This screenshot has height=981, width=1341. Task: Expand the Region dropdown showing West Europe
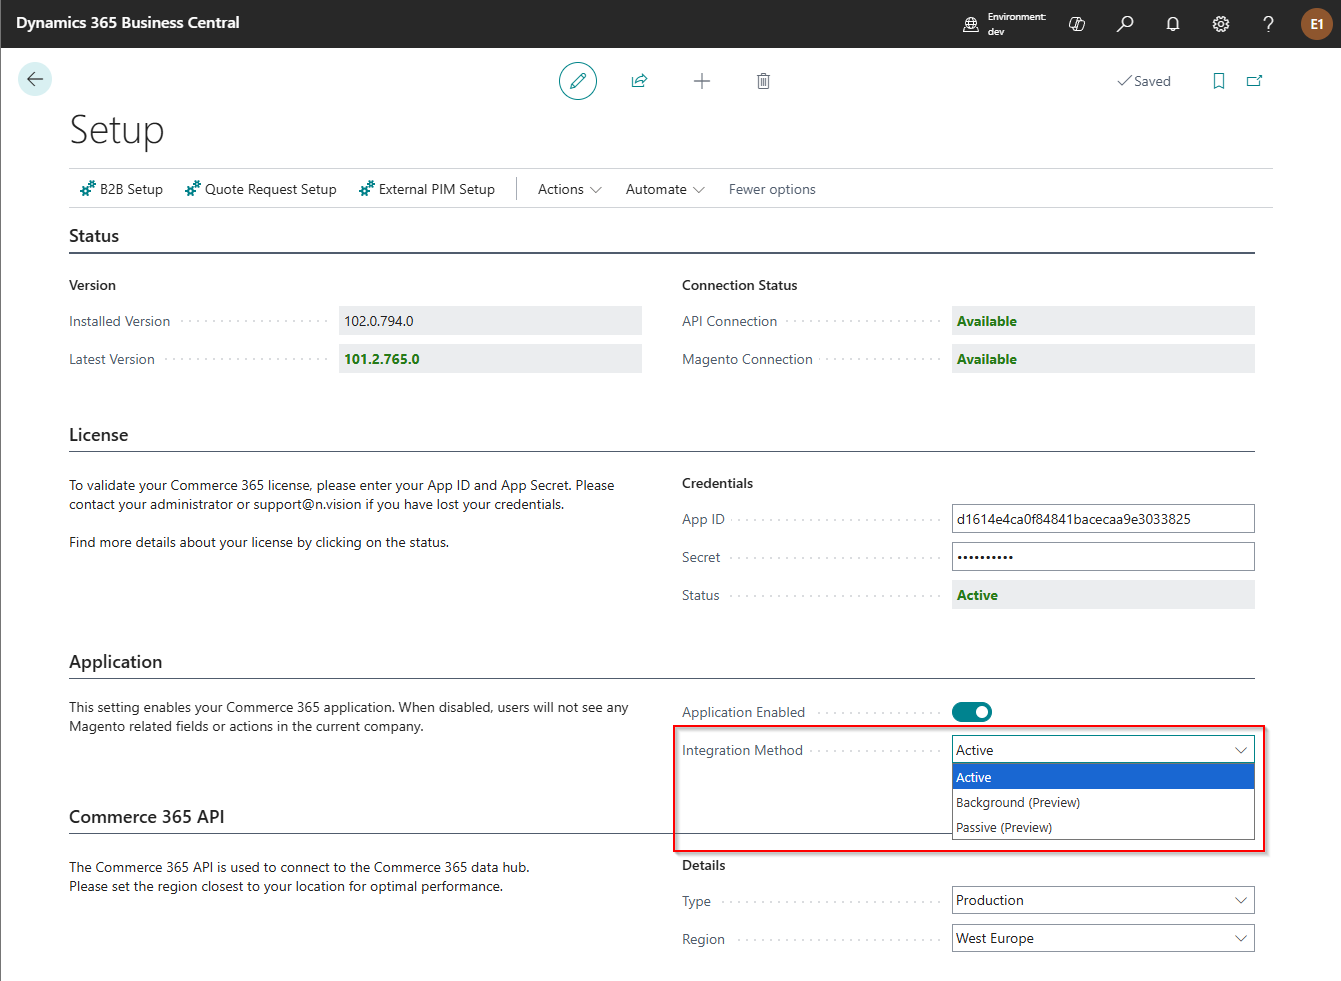click(1102, 938)
